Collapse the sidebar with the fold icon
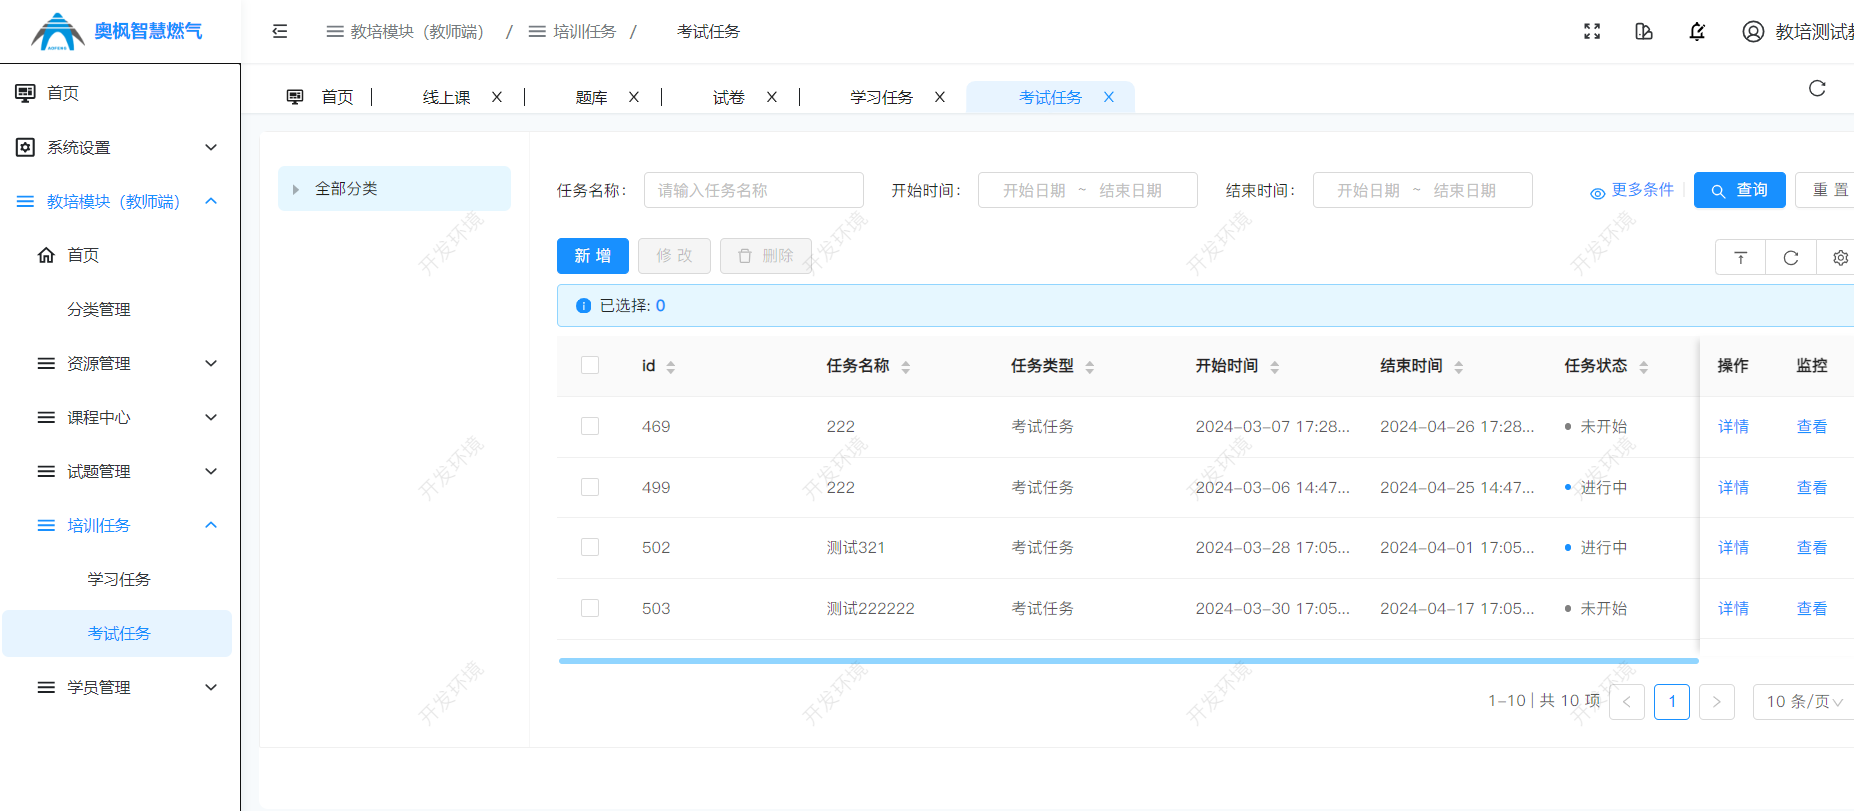 [x=280, y=31]
